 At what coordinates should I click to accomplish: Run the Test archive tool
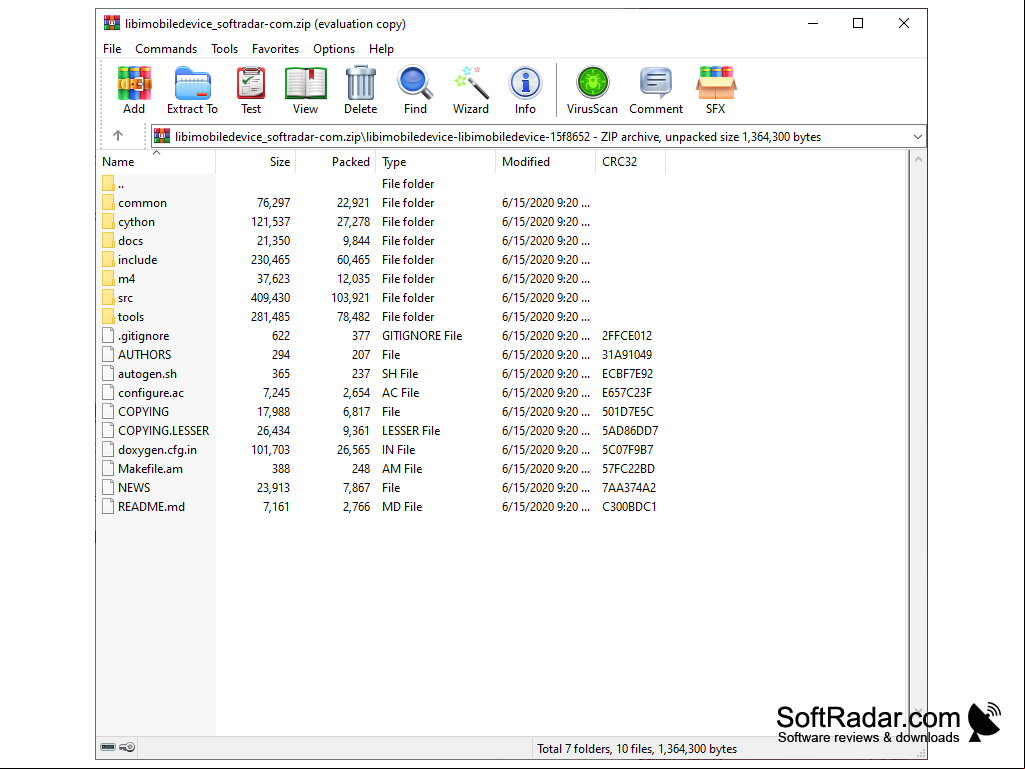251,90
